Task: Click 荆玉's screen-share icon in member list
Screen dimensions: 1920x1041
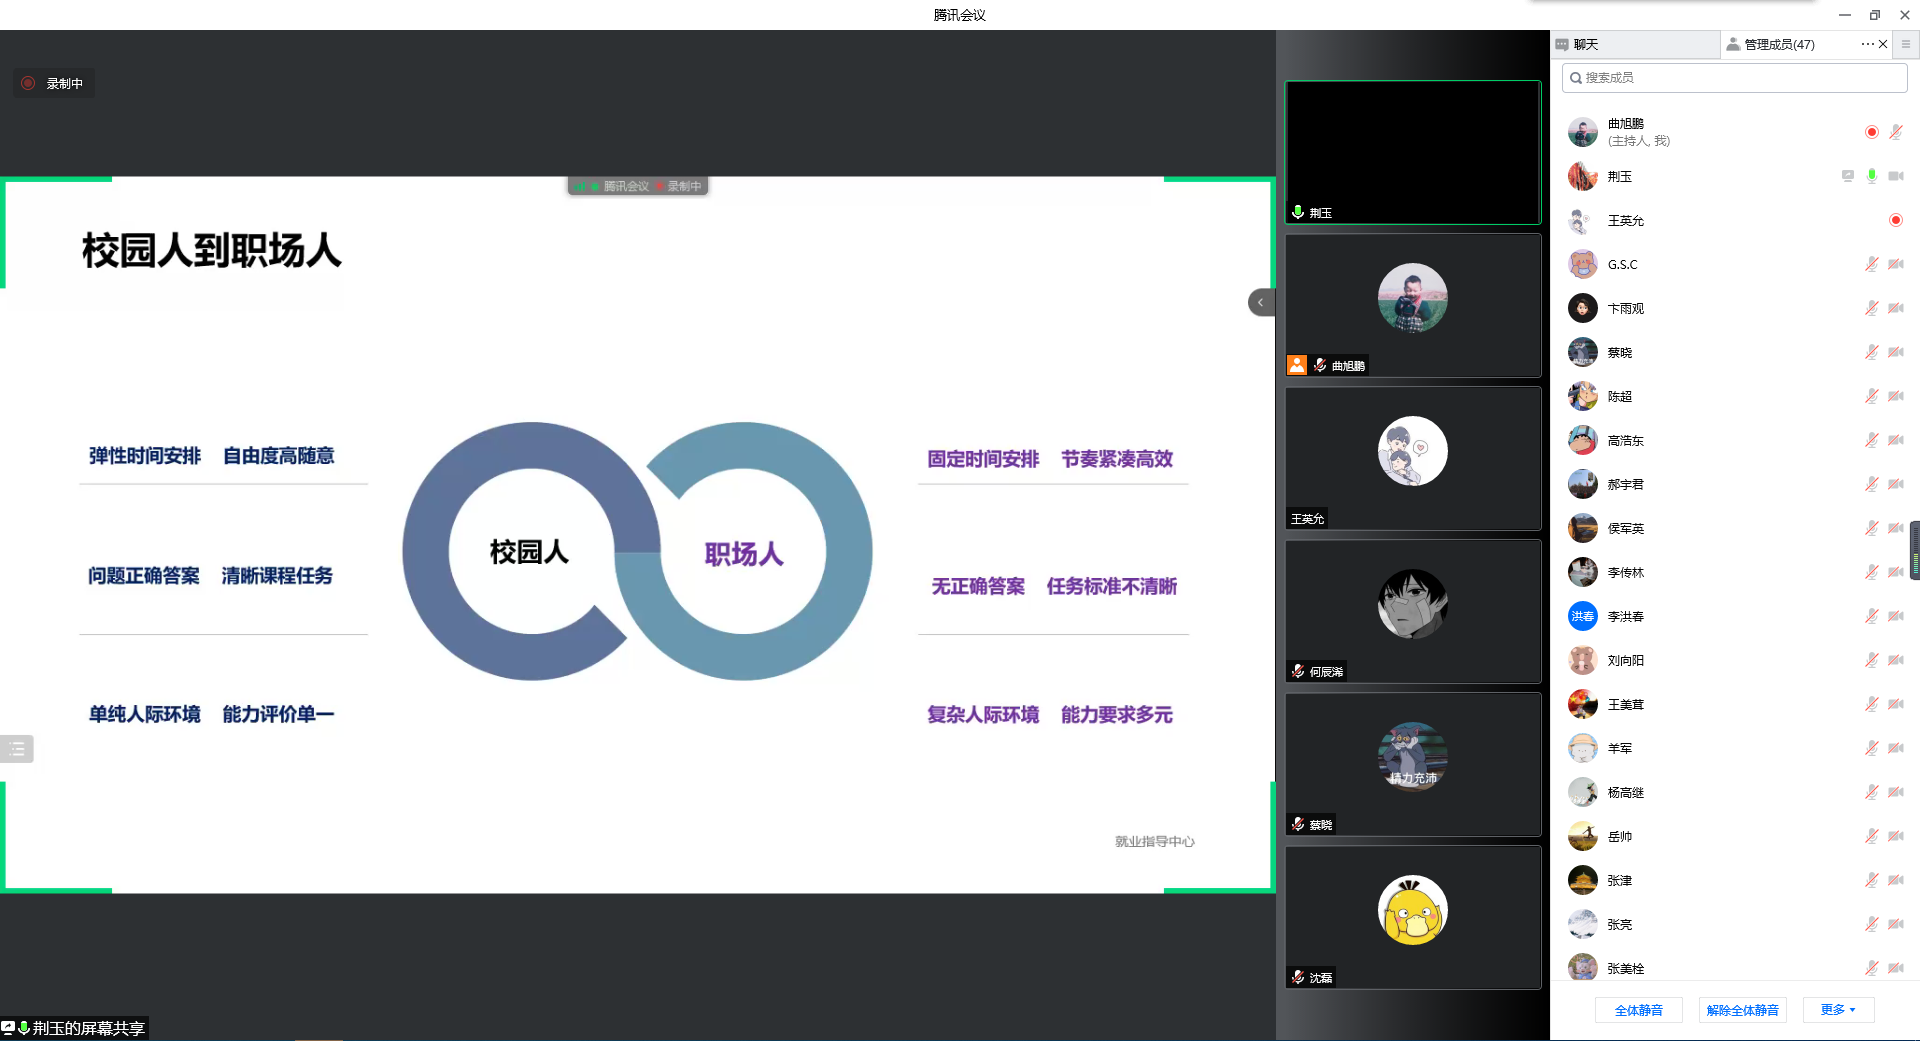Action: 1847,176
